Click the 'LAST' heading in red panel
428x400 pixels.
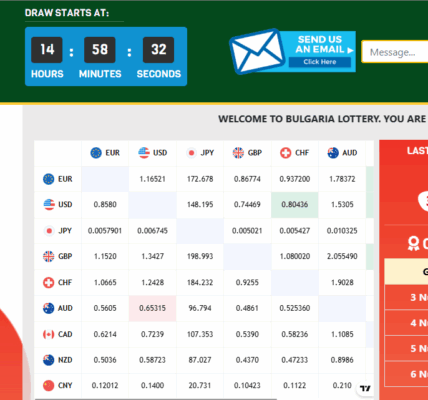[x=417, y=151]
